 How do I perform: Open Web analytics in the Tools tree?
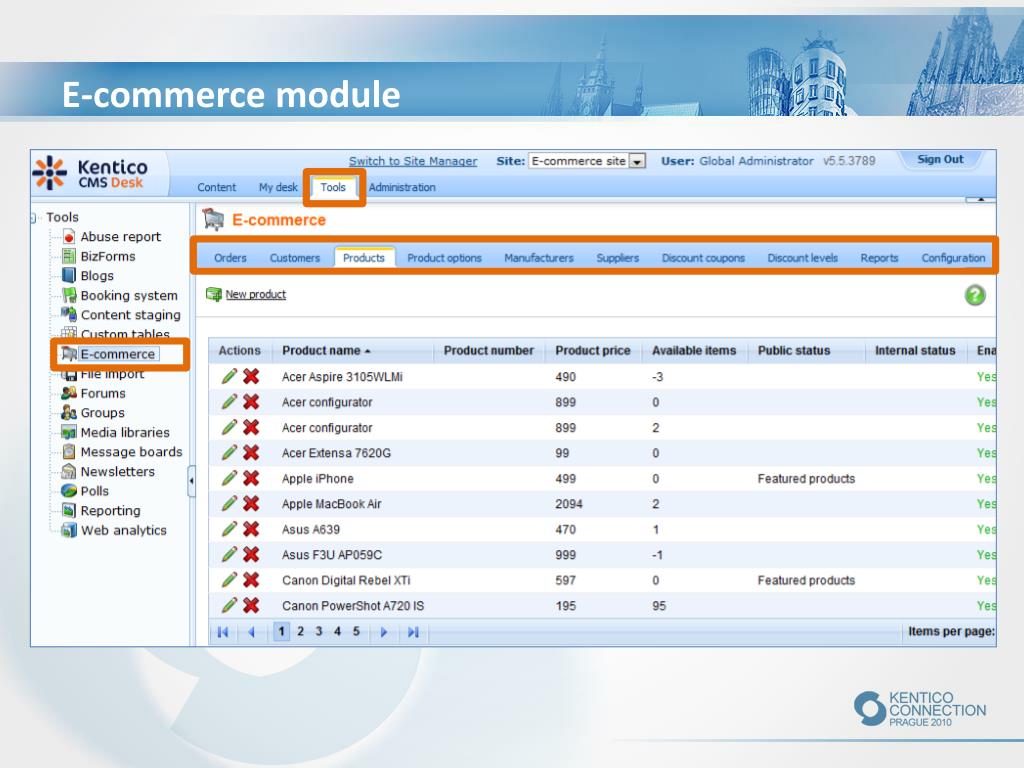(x=123, y=530)
